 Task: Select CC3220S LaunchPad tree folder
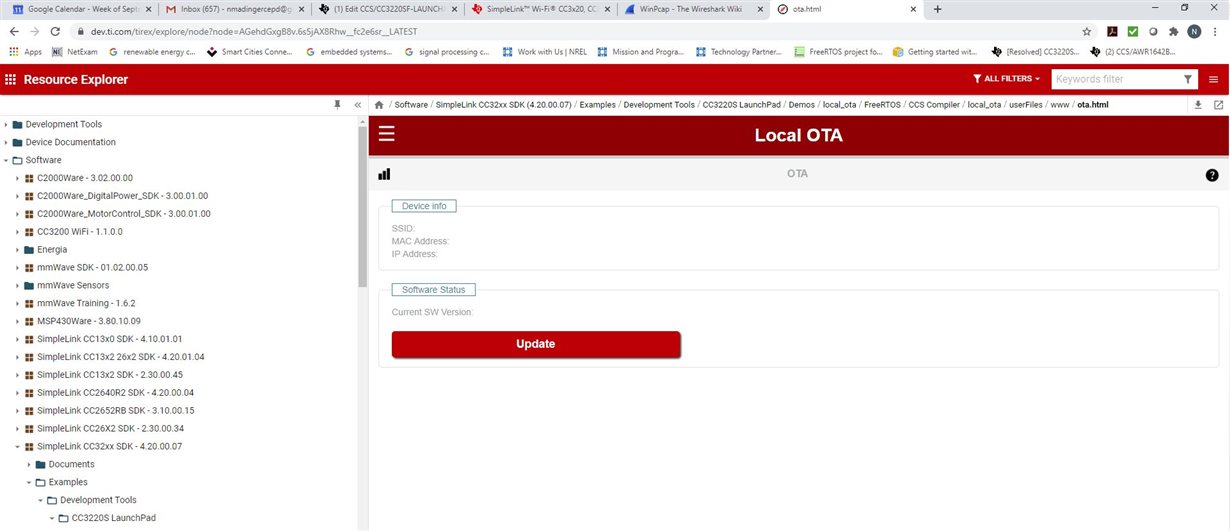point(113,518)
